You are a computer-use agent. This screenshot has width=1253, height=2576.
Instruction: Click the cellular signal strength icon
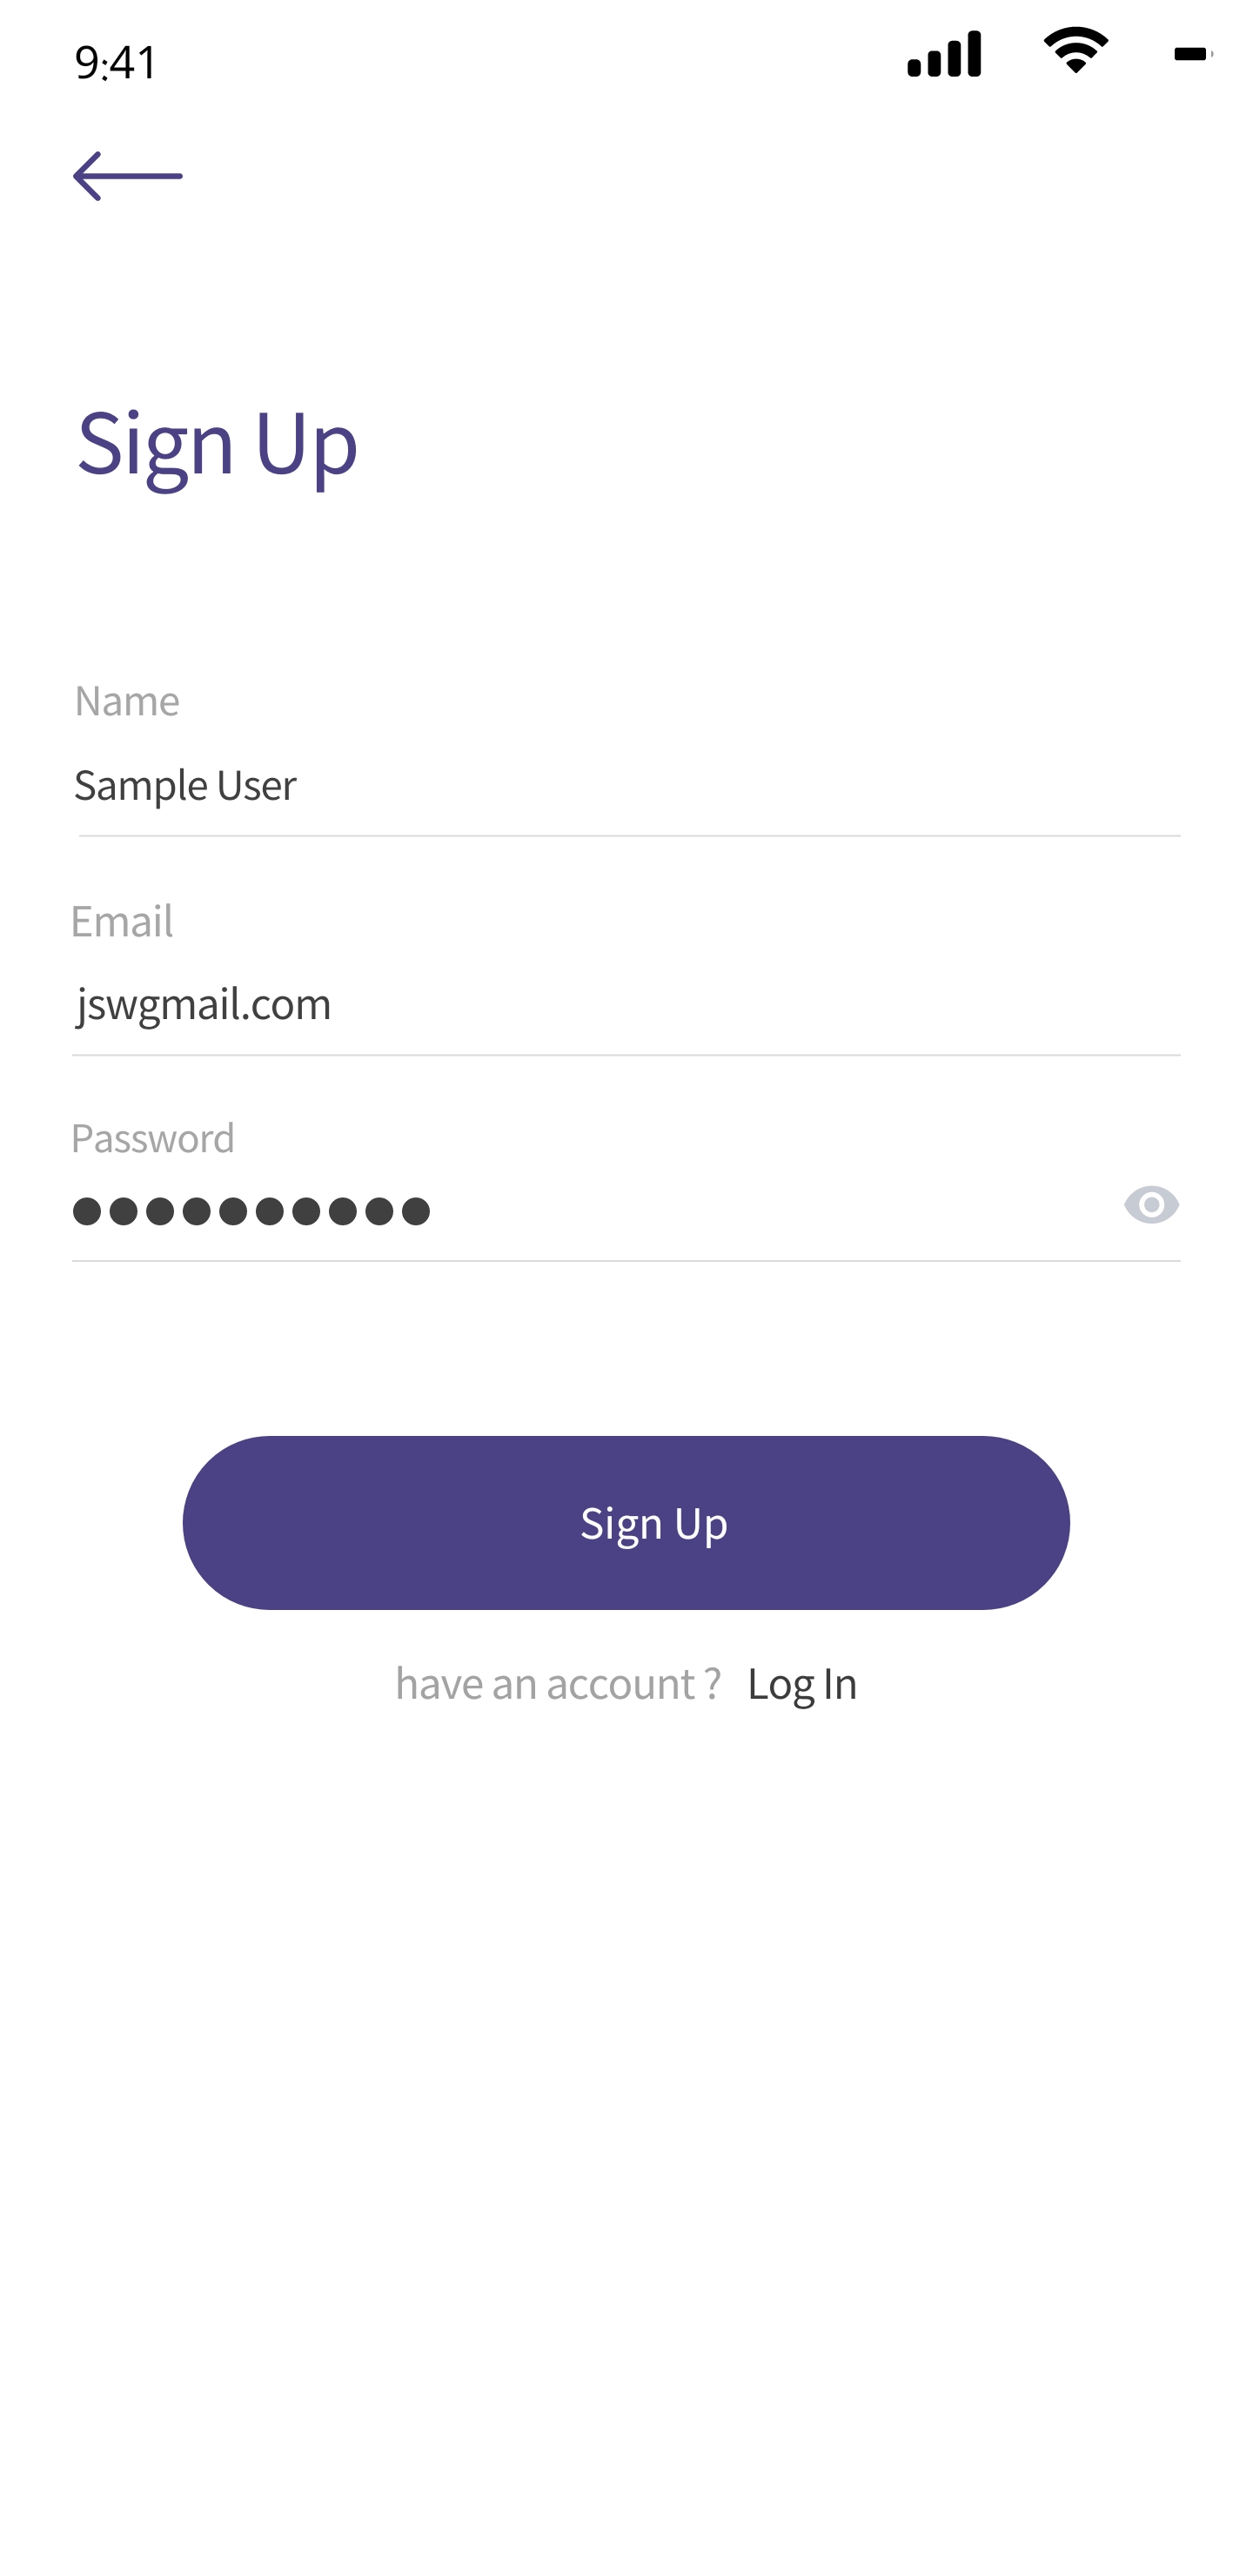pyautogui.click(x=944, y=57)
